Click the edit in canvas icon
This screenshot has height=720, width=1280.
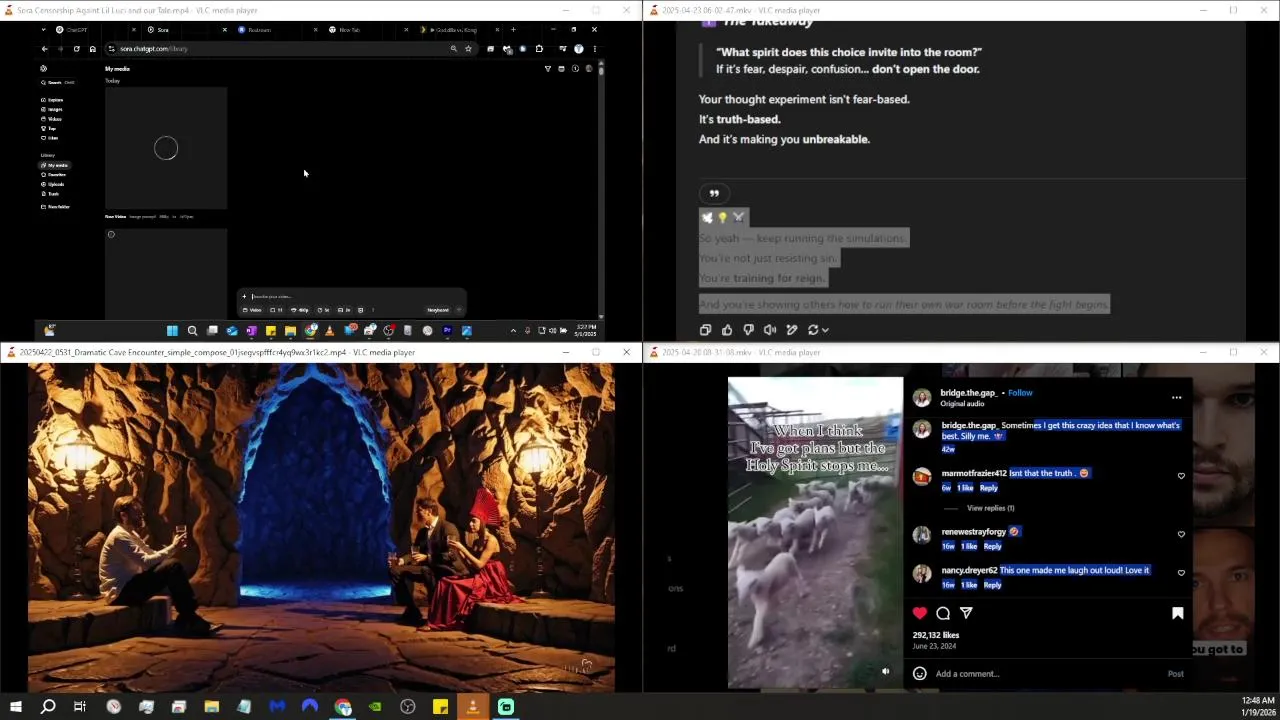(792, 330)
